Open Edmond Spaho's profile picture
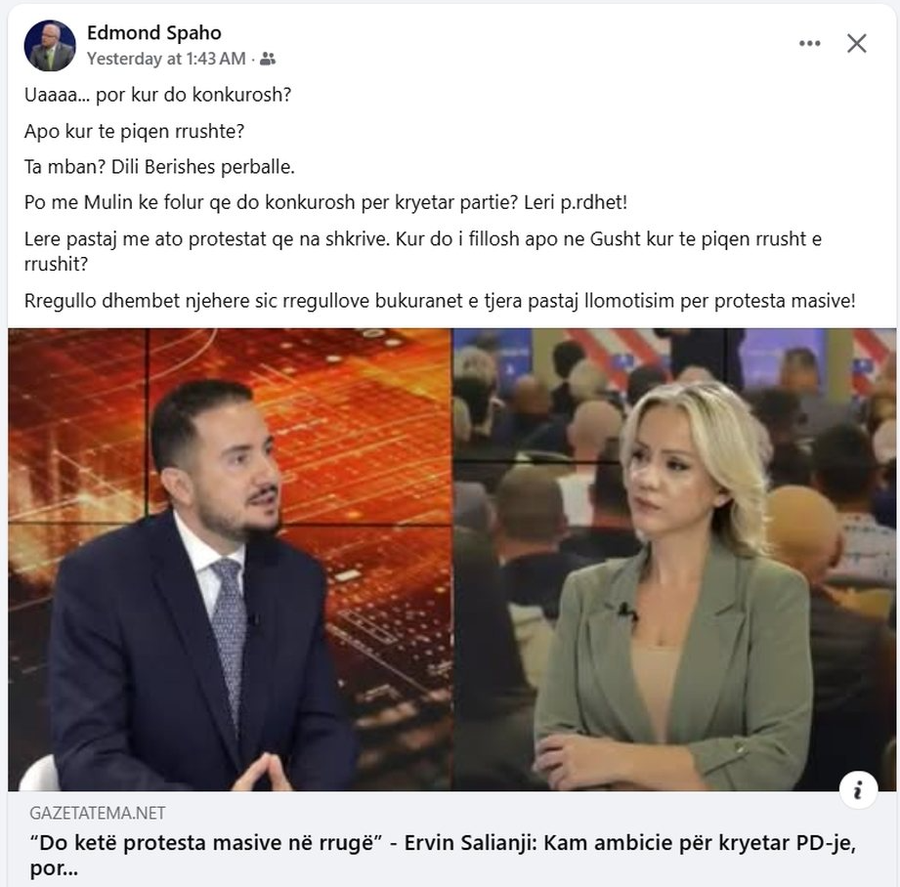The image size is (900, 887). pyautogui.click(x=49, y=45)
